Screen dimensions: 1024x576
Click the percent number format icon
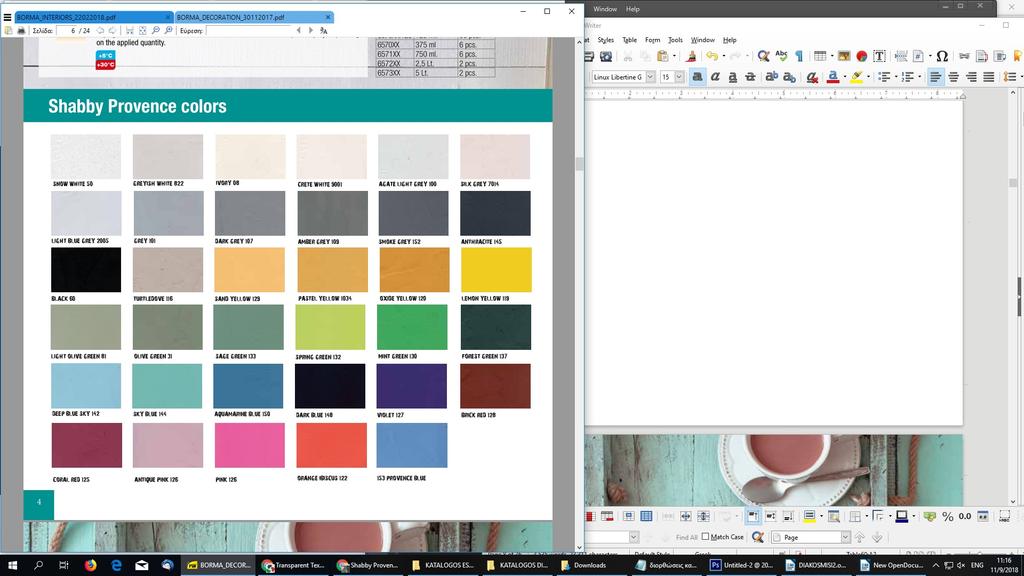click(x=948, y=517)
